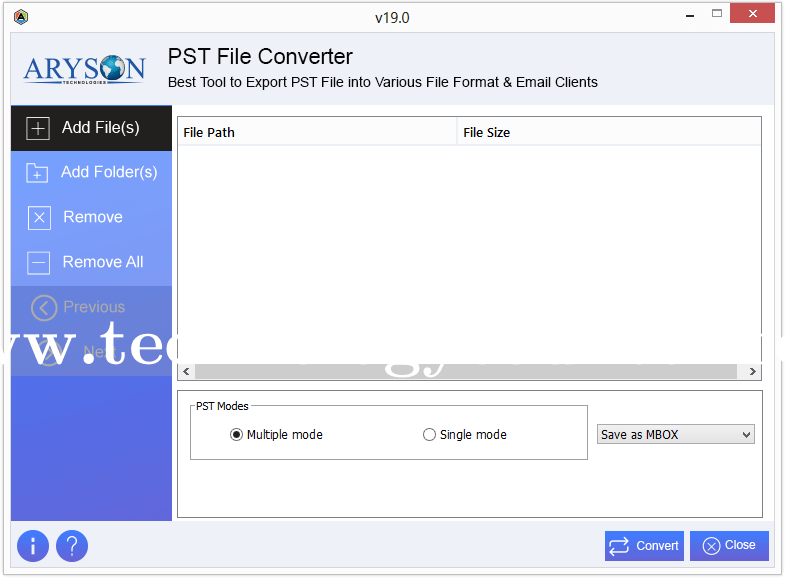
Task: Click the Remove All minus icon
Action: coord(39,263)
